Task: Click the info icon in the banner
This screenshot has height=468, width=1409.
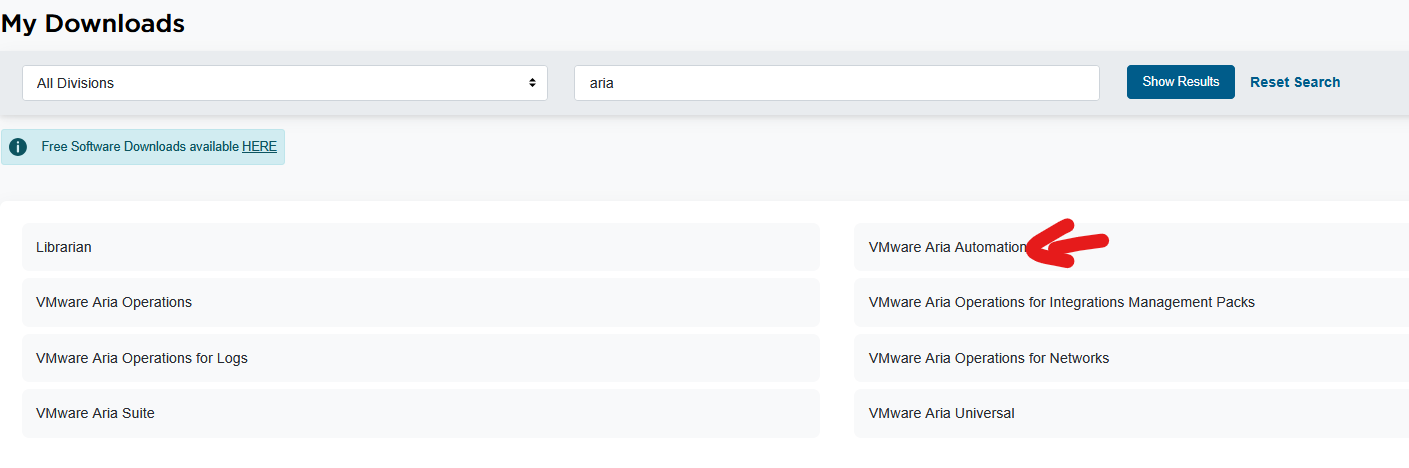Action: click(x=18, y=147)
